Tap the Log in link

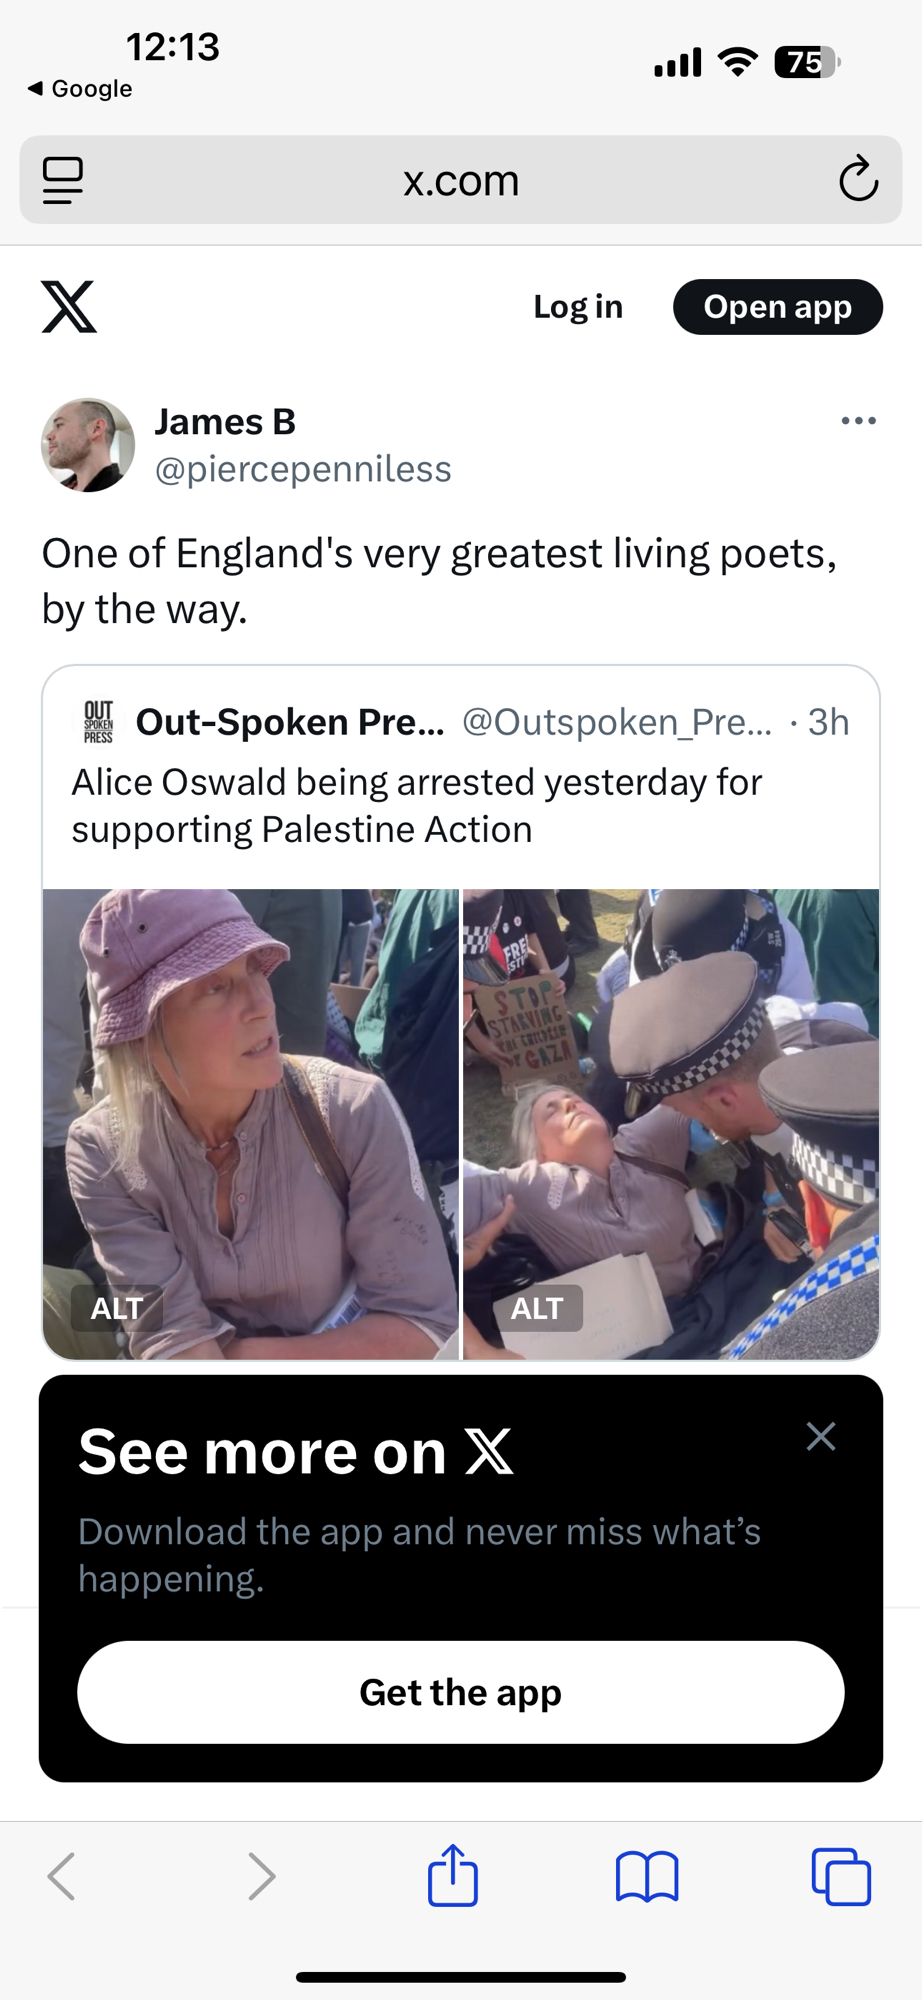pos(578,307)
